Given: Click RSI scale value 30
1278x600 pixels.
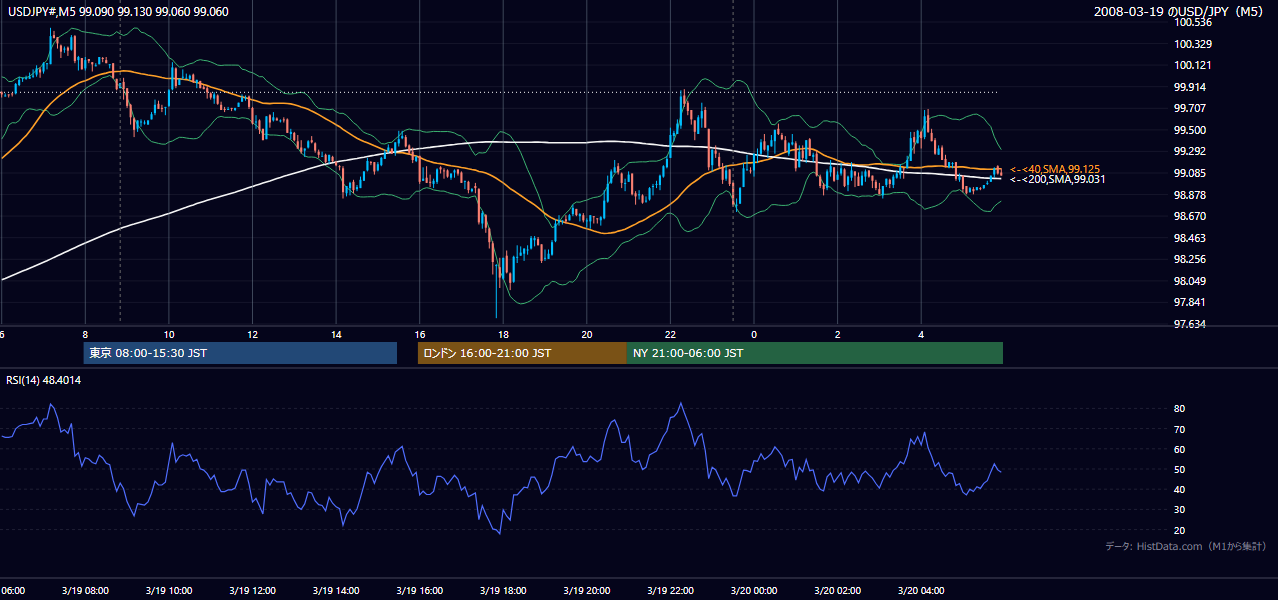Looking at the screenshot, I should (1180, 510).
